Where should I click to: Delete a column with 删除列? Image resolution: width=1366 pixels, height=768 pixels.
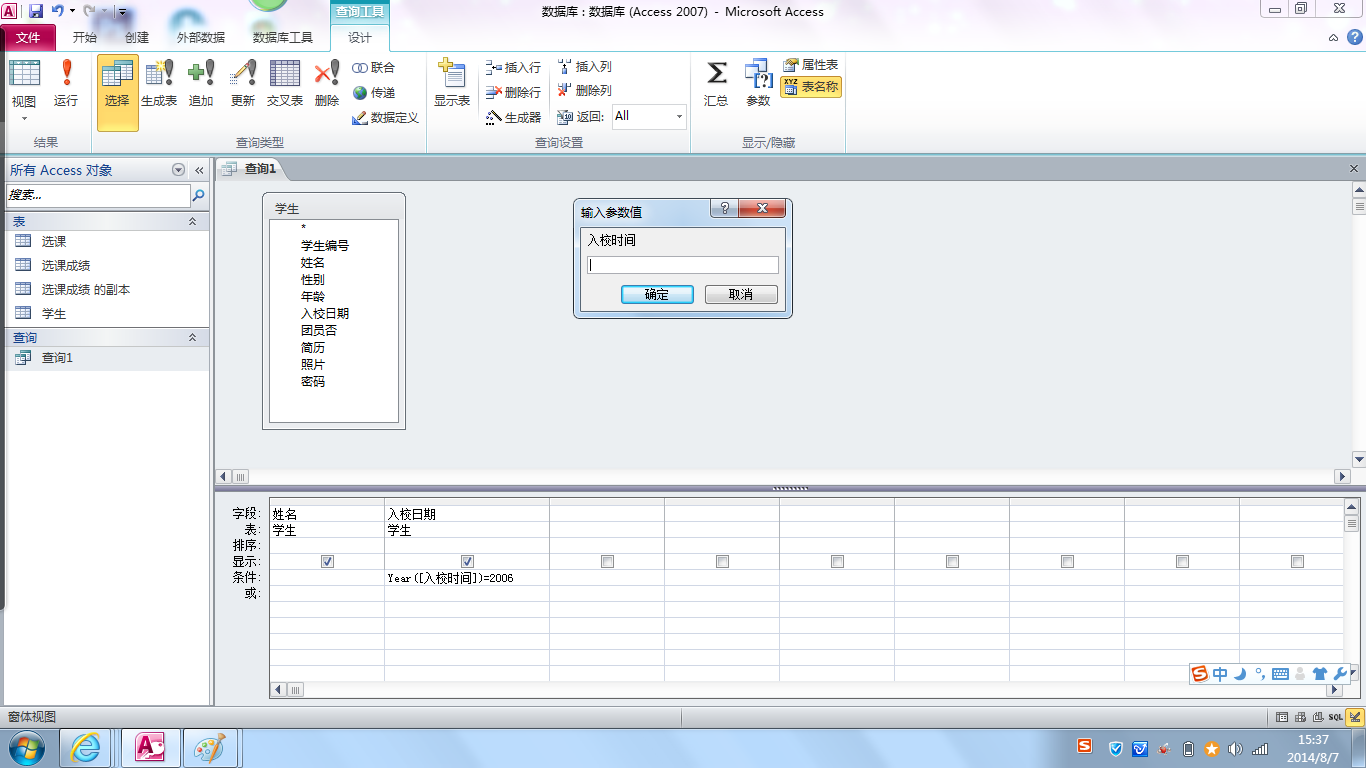(x=584, y=91)
